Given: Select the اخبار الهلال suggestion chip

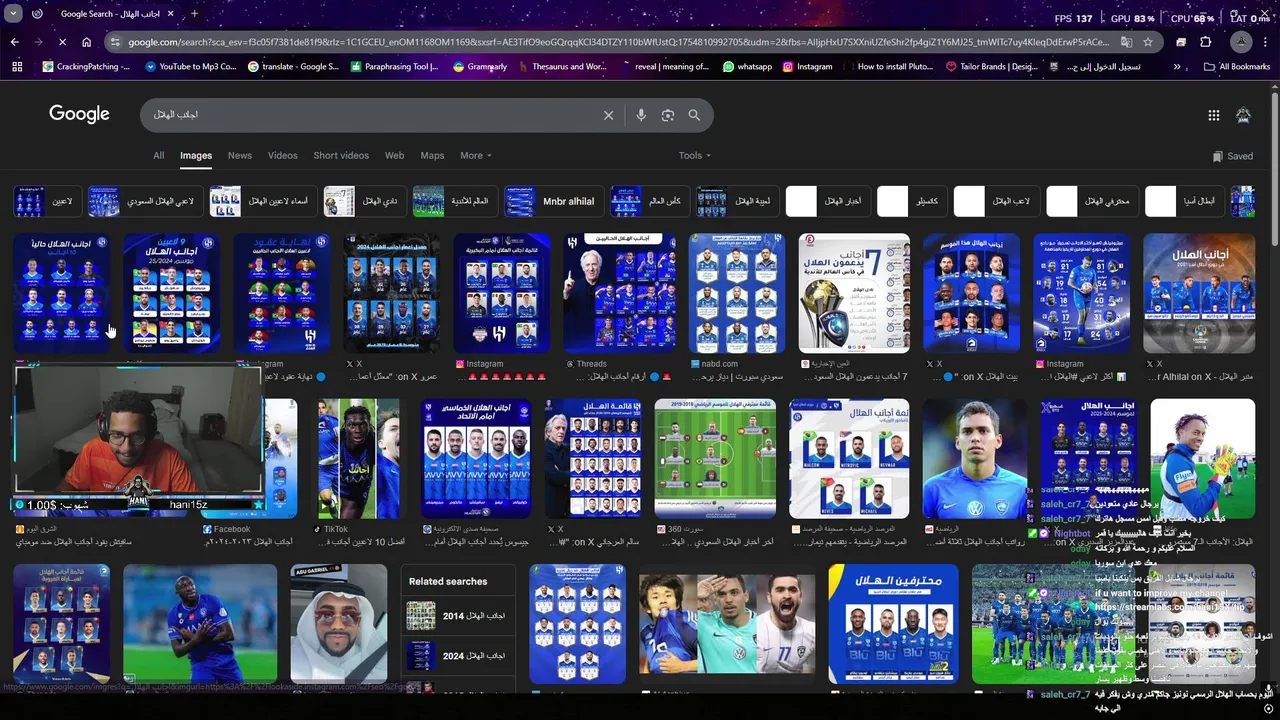Looking at the screenshot, I should pyautogui.click(x=827, y=201).
